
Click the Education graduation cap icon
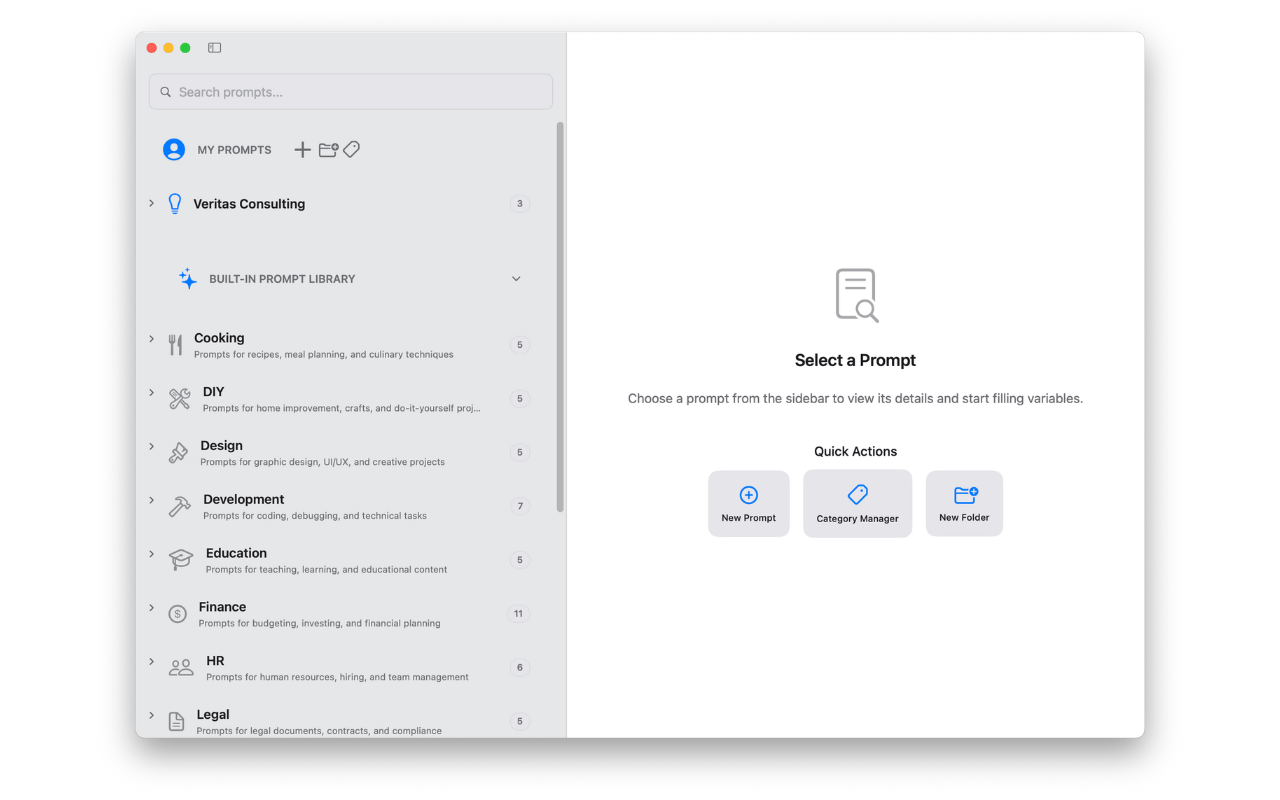(181, 560)
